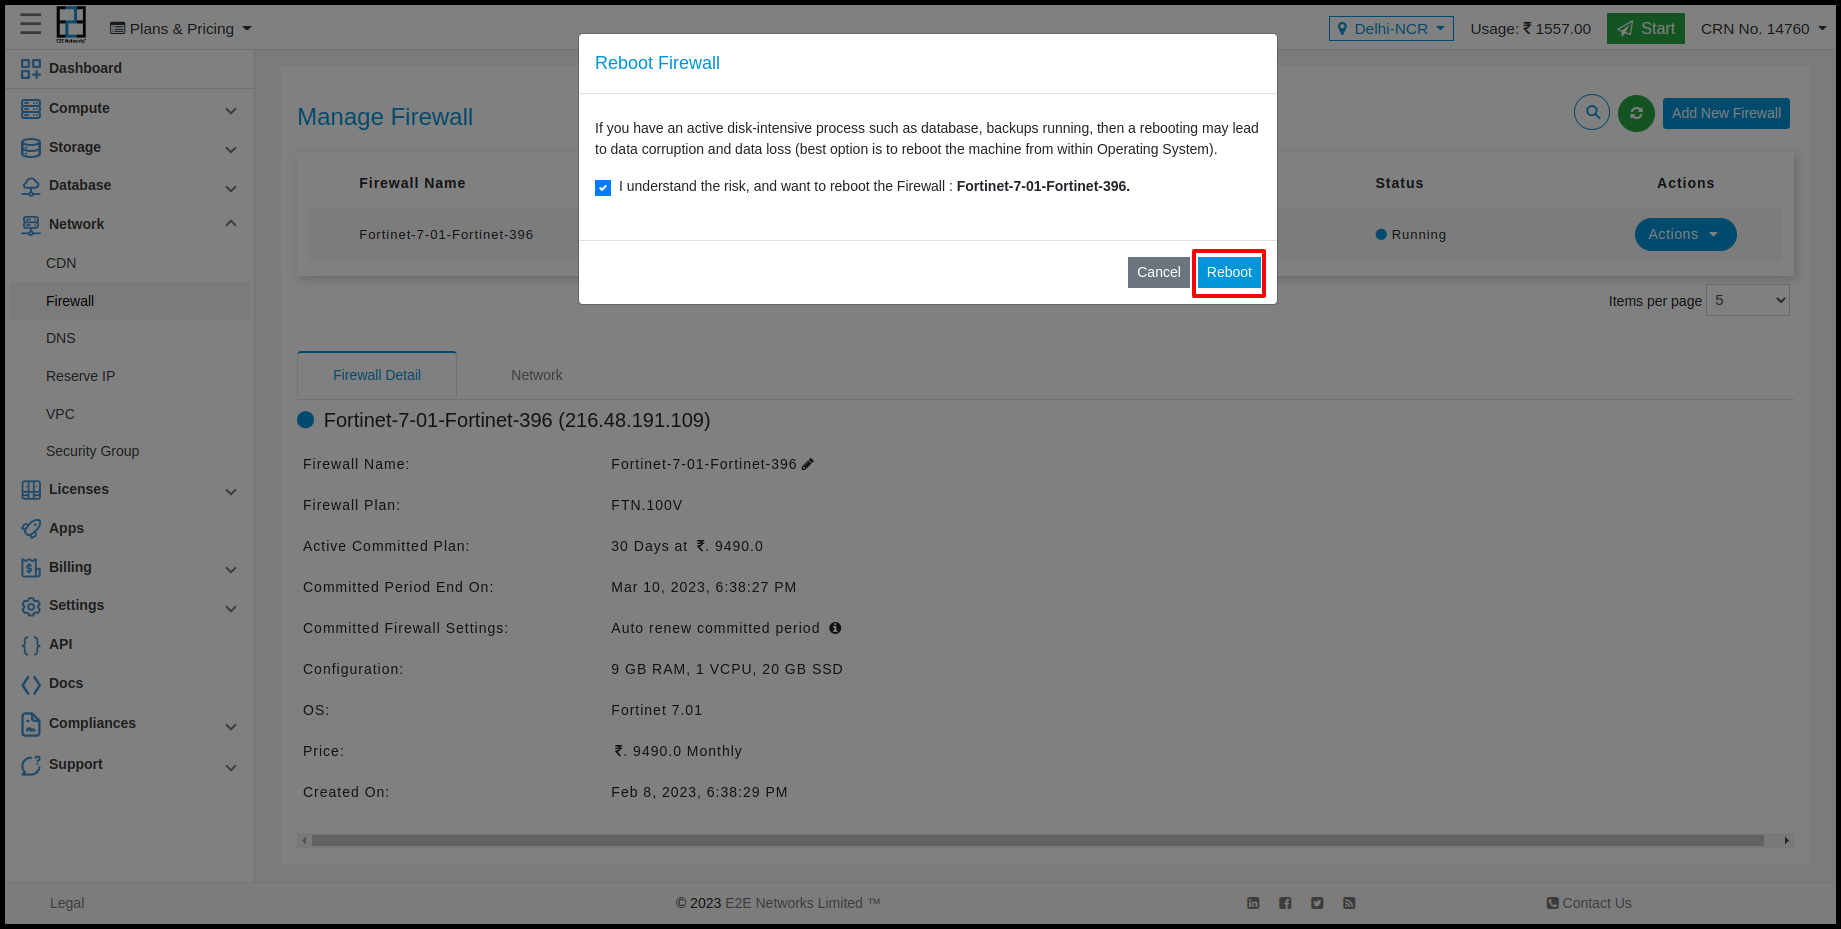Open the Delhi-NCR region dropdown
Image resolution: width=1841 pixels, height=929 pixels.
(x=1391, y=28)
